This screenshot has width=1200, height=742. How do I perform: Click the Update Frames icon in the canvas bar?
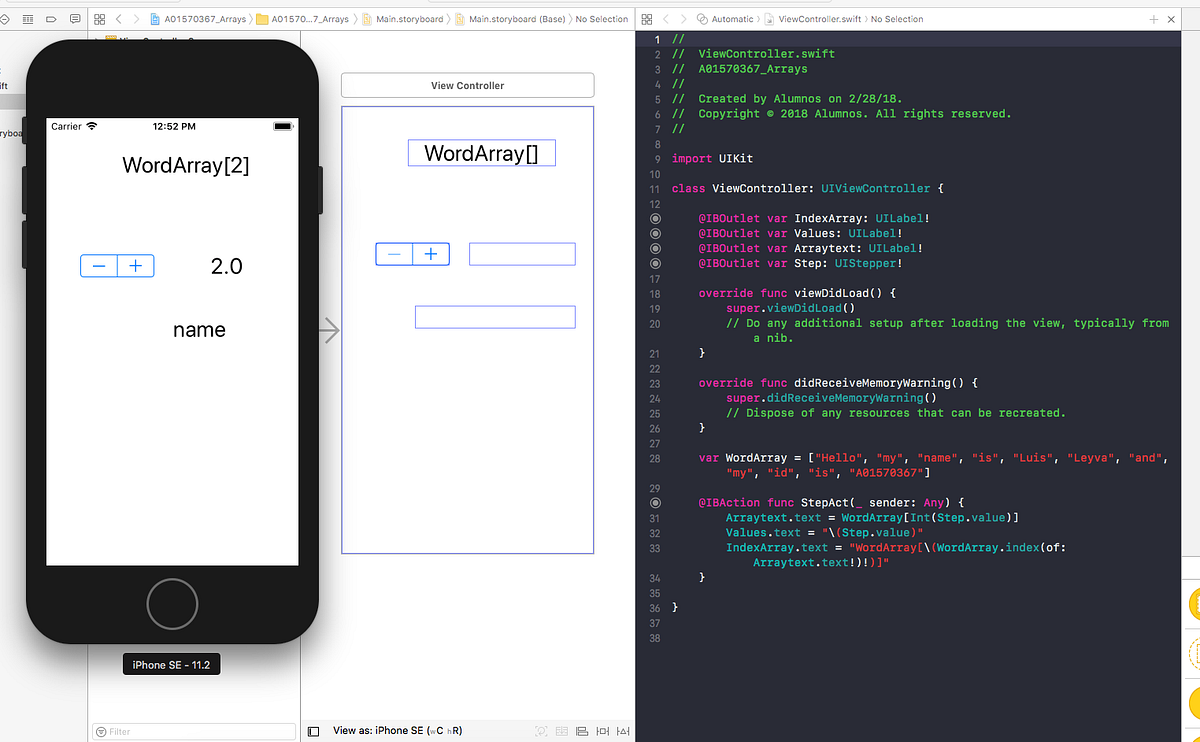click(540, 731)
